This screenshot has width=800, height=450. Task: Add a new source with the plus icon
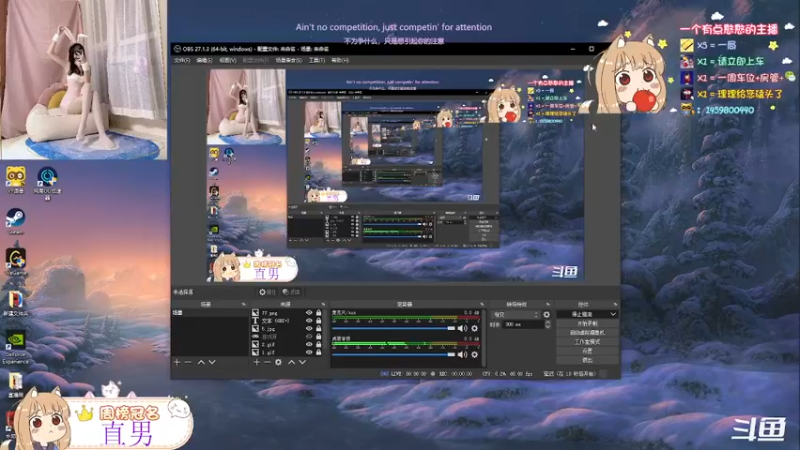tap(256, 362)
